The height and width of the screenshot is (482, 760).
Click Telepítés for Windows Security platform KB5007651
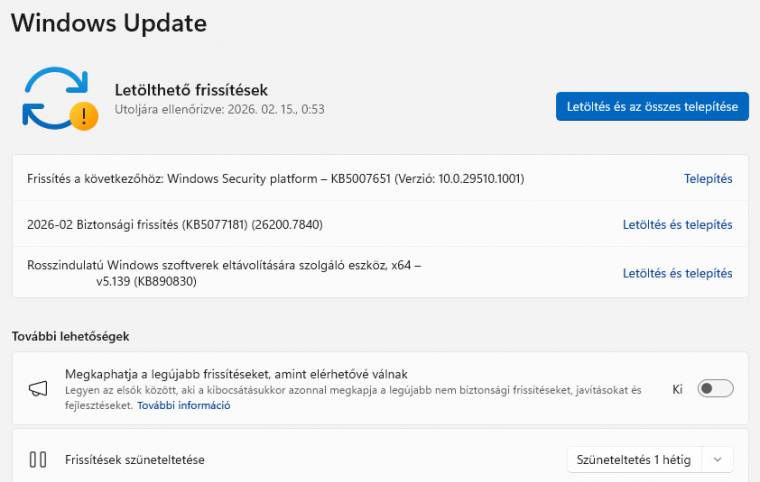708,179
